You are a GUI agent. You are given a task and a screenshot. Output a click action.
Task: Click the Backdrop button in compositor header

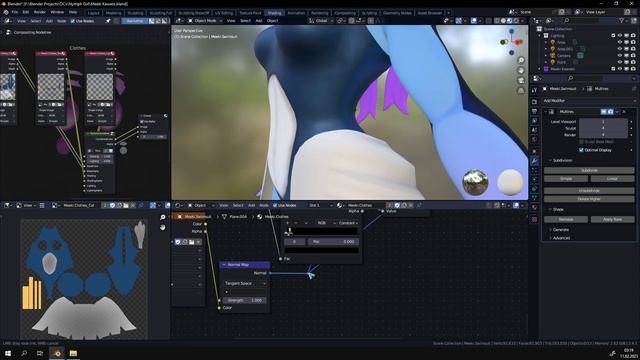pos(135,21)
